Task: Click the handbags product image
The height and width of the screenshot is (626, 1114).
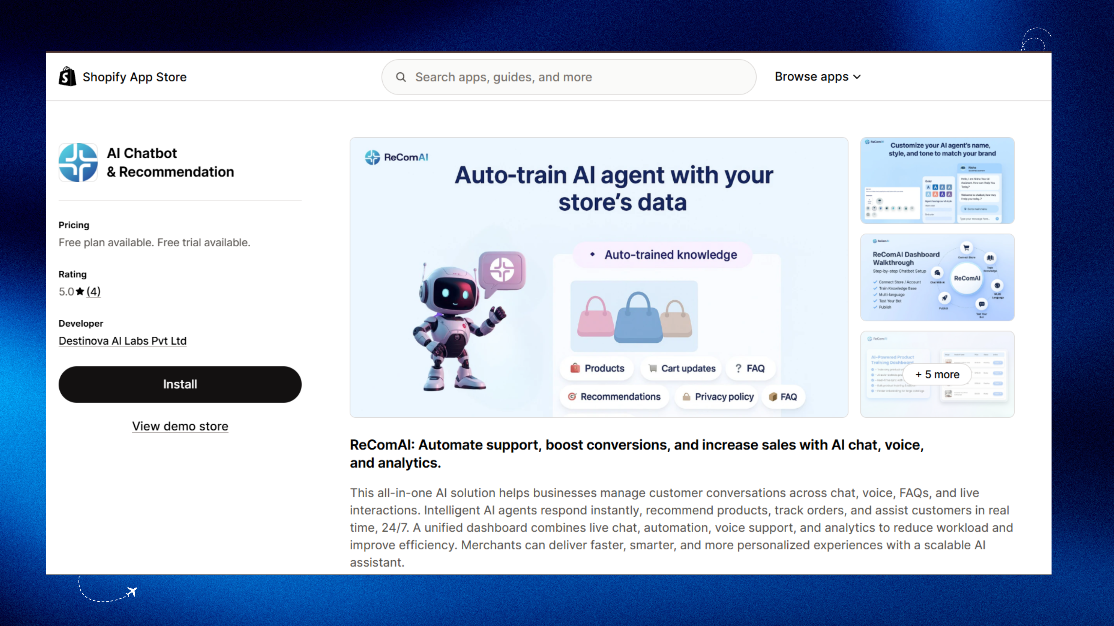Action: coord(634,315)
